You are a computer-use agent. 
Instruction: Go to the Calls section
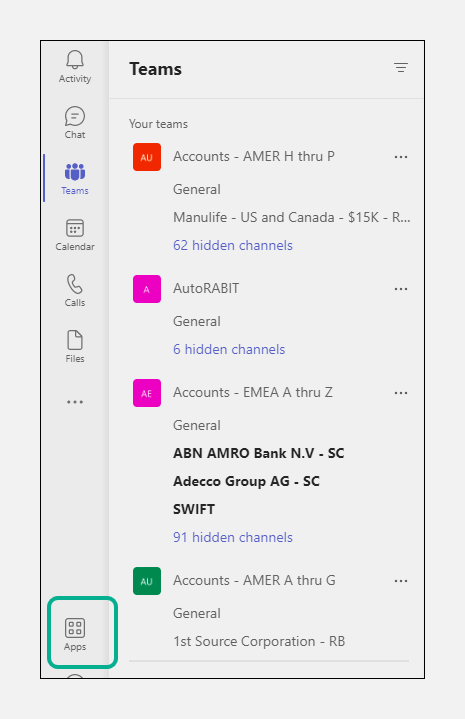pyautogui.click(x=75, y=291)
